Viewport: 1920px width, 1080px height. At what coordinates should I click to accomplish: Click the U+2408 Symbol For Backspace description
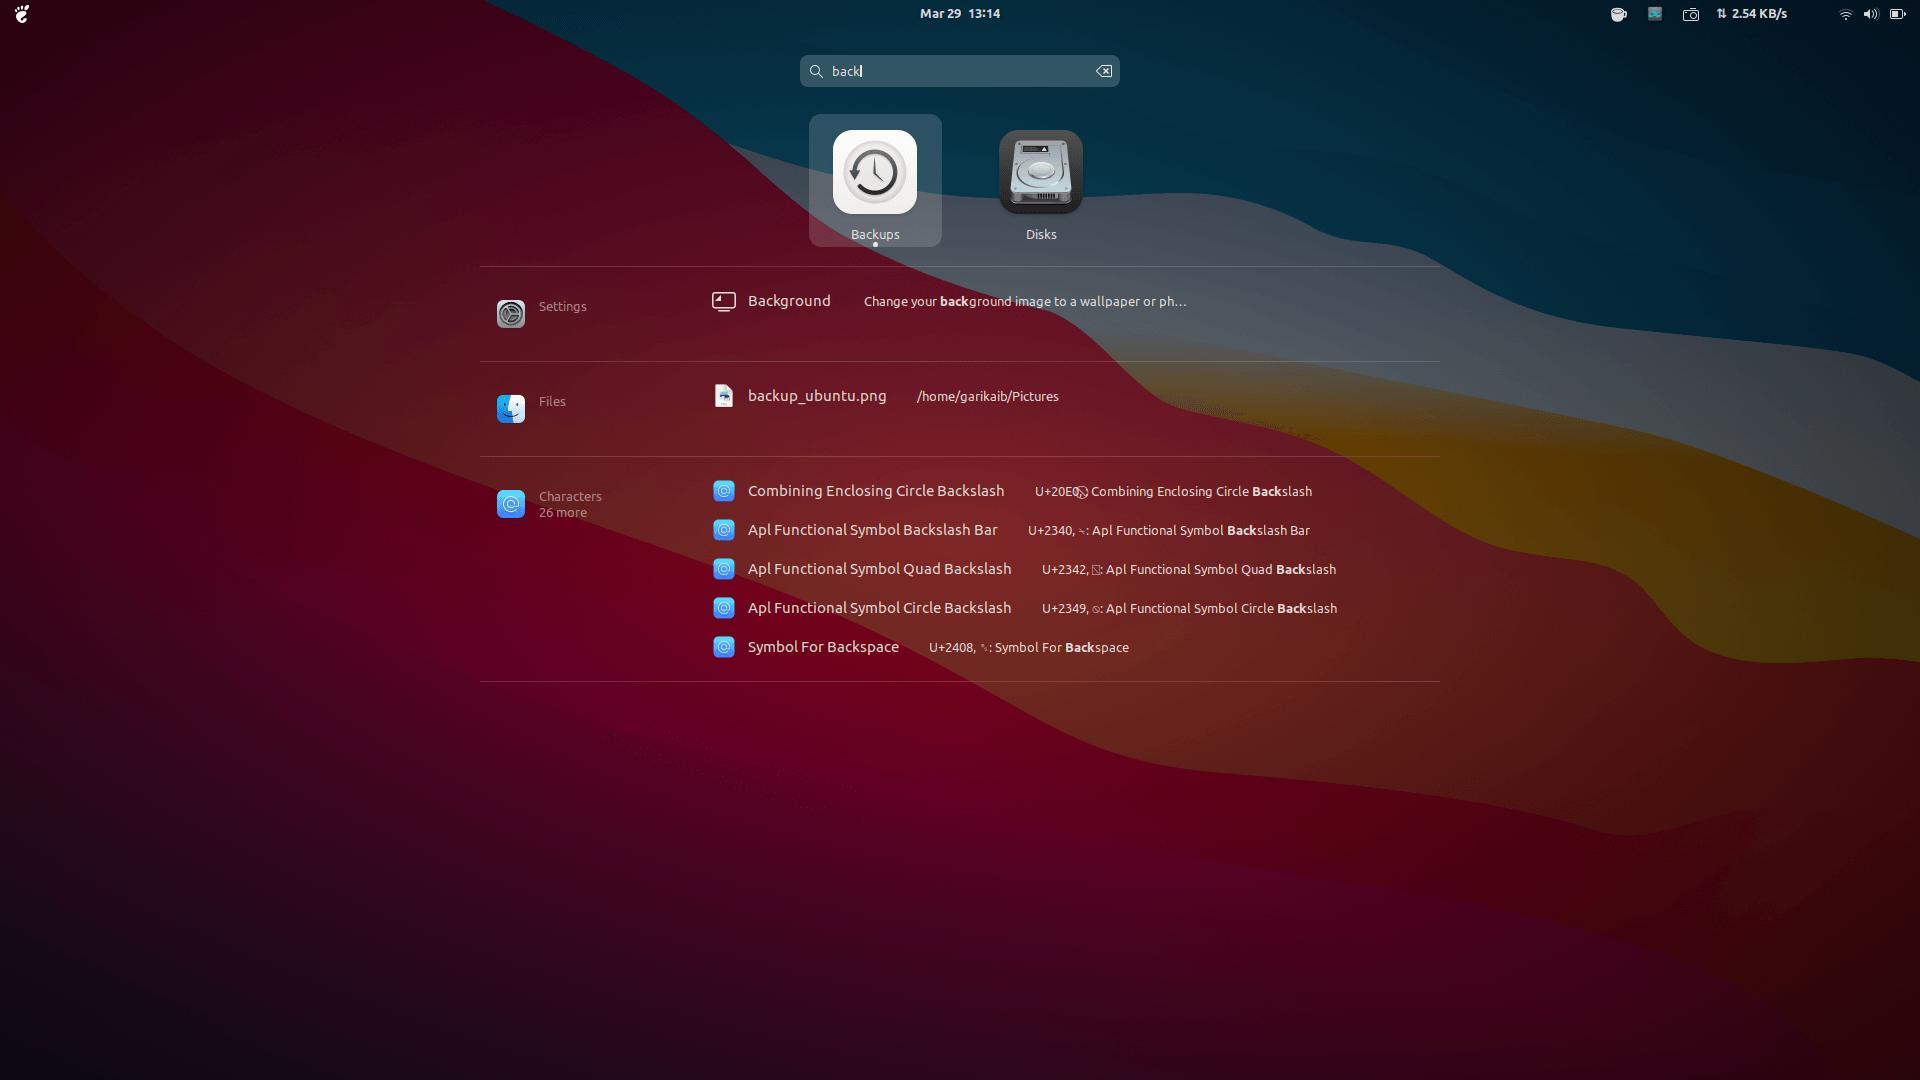(x=1029, y=648)
